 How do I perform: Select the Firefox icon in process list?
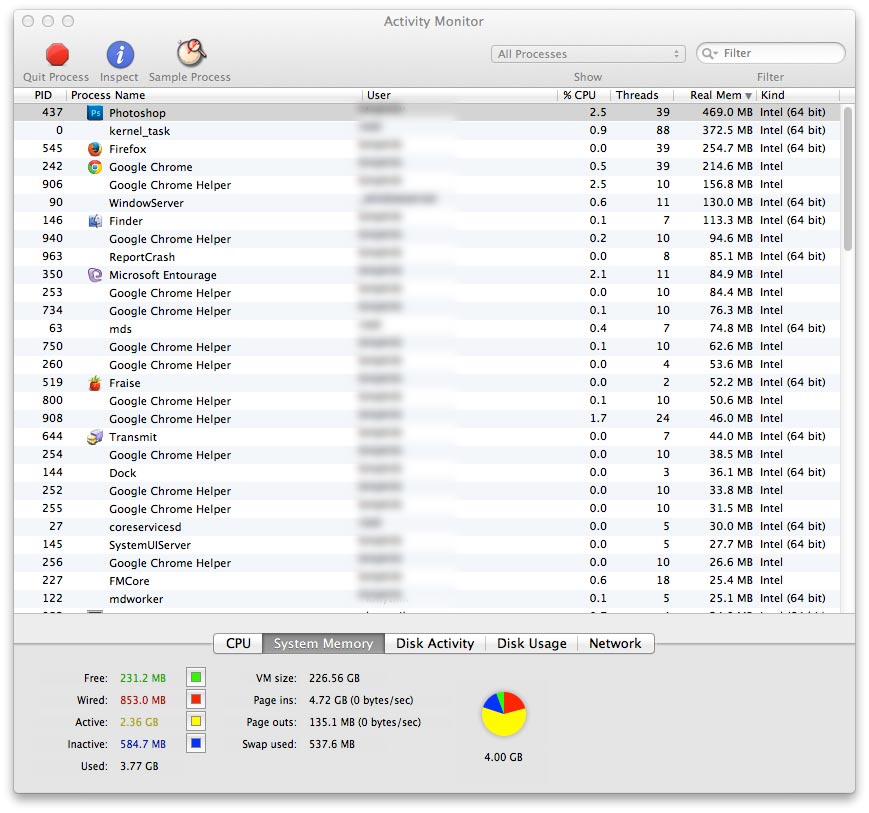pos(95,149)
